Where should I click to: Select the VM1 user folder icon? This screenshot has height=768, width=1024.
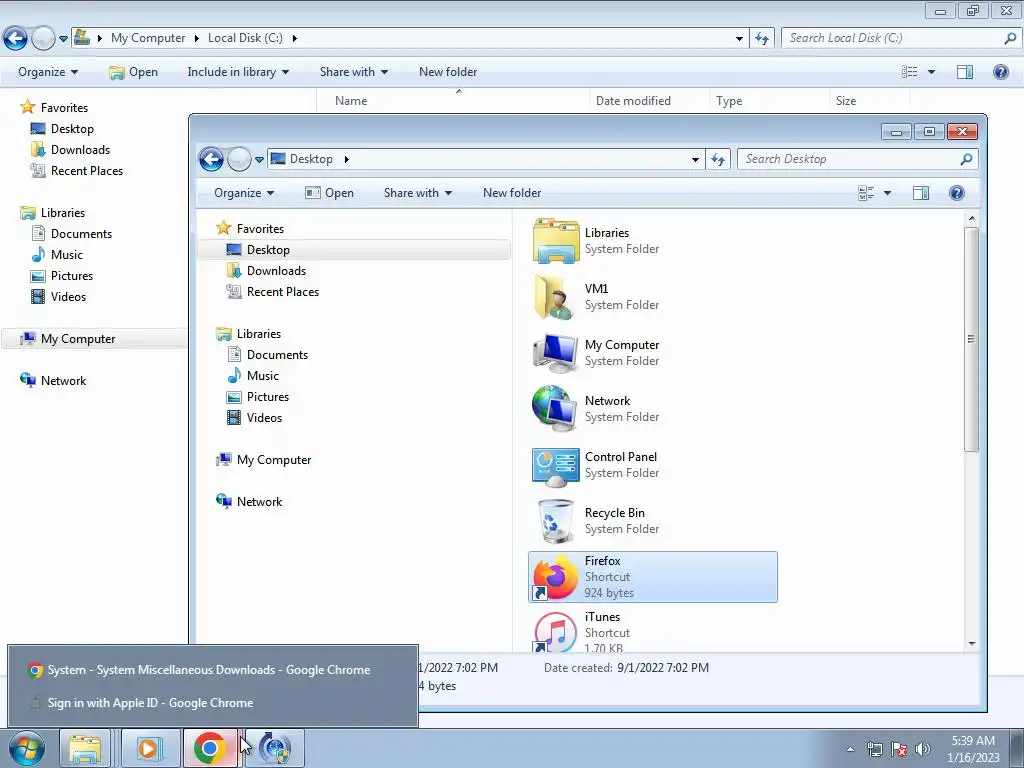(x=555, y=297)
